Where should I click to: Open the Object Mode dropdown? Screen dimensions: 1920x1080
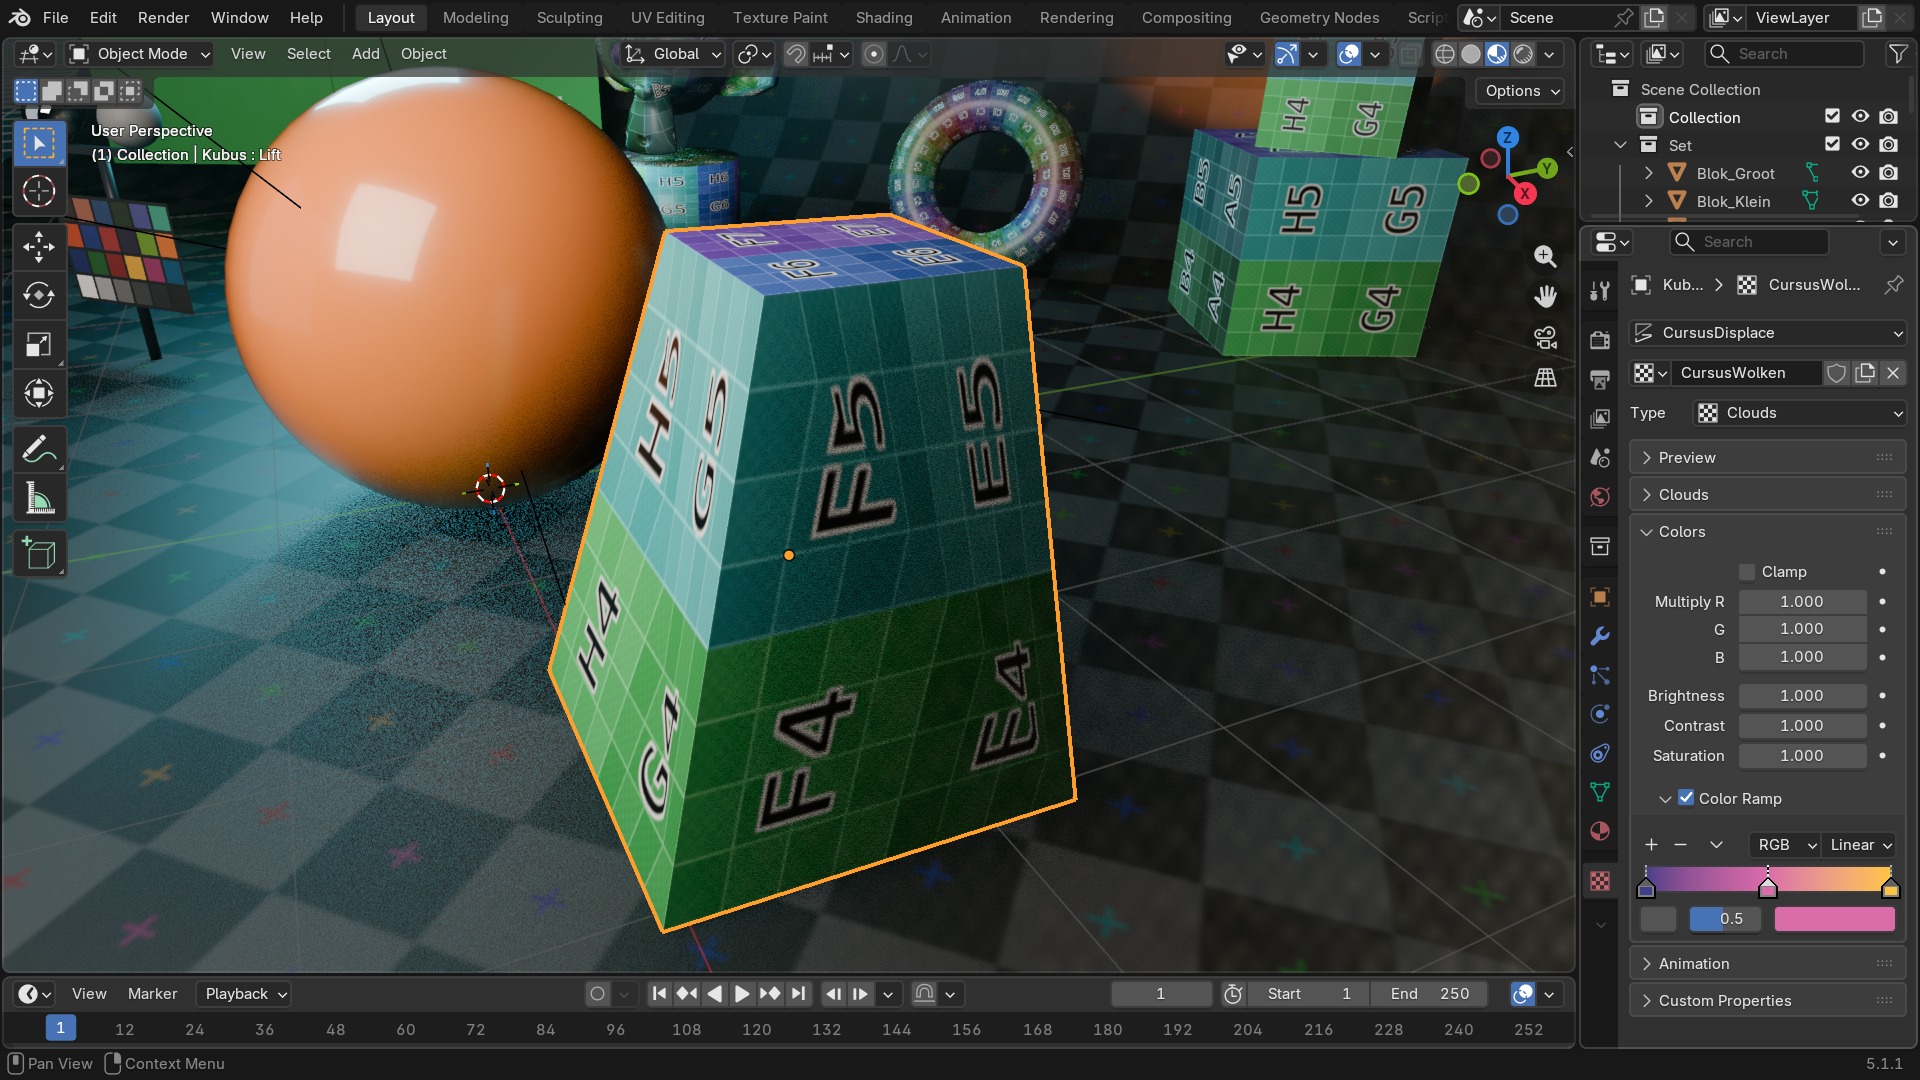(x=141, y=54)
